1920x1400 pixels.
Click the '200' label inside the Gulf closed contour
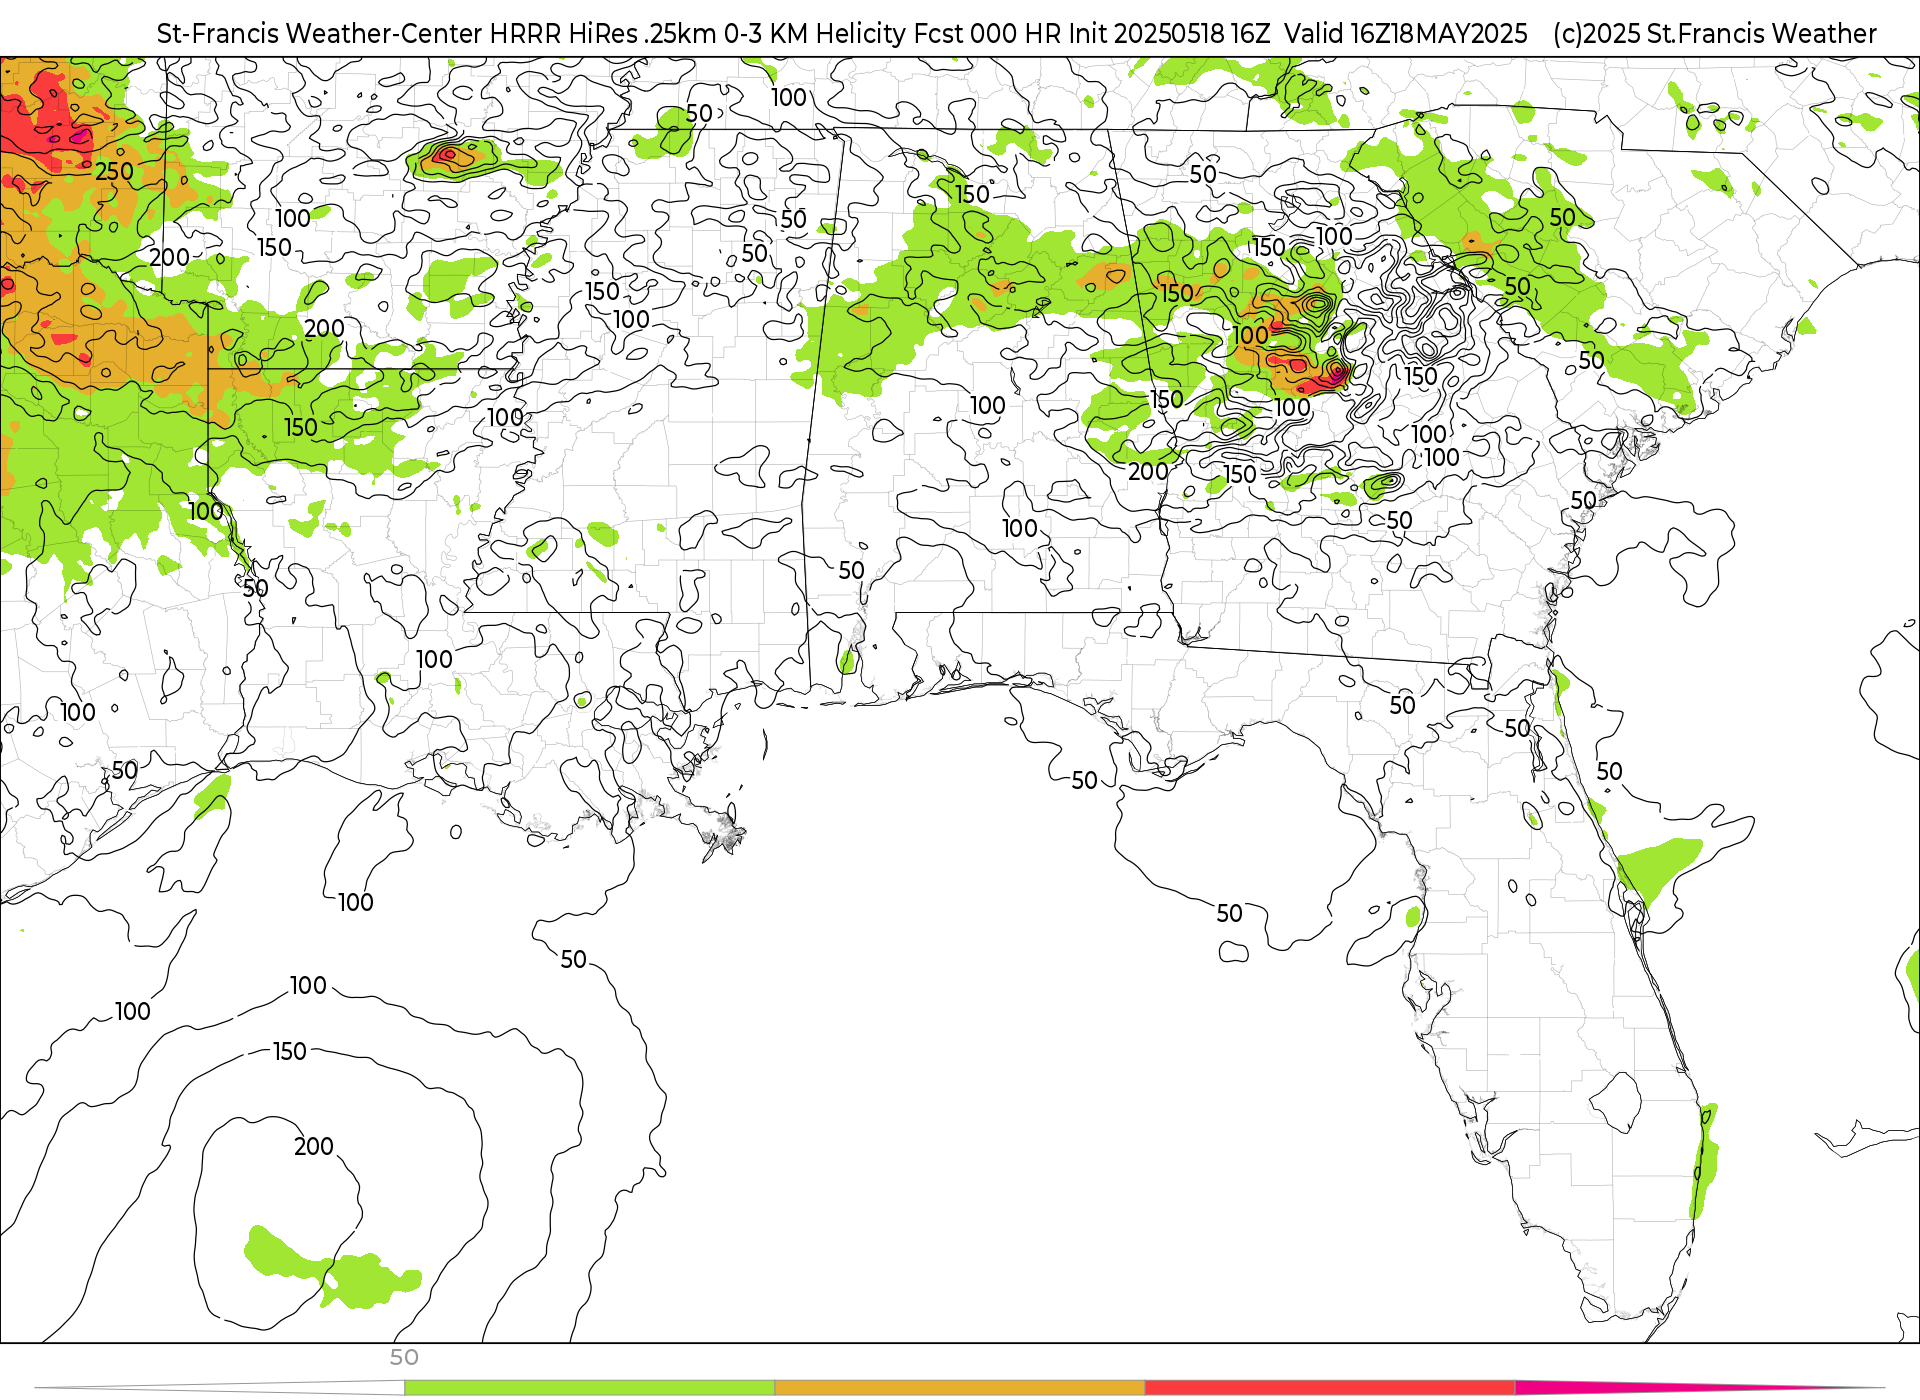314,1146
